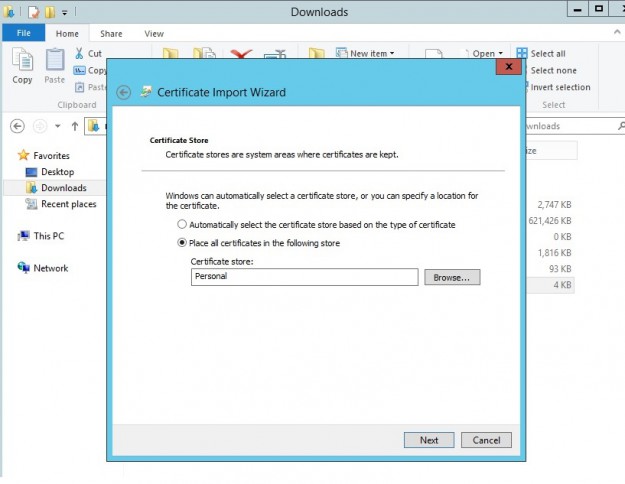Switch to the View ribbon tab
The image size is (625, 484).
(154, 33)
